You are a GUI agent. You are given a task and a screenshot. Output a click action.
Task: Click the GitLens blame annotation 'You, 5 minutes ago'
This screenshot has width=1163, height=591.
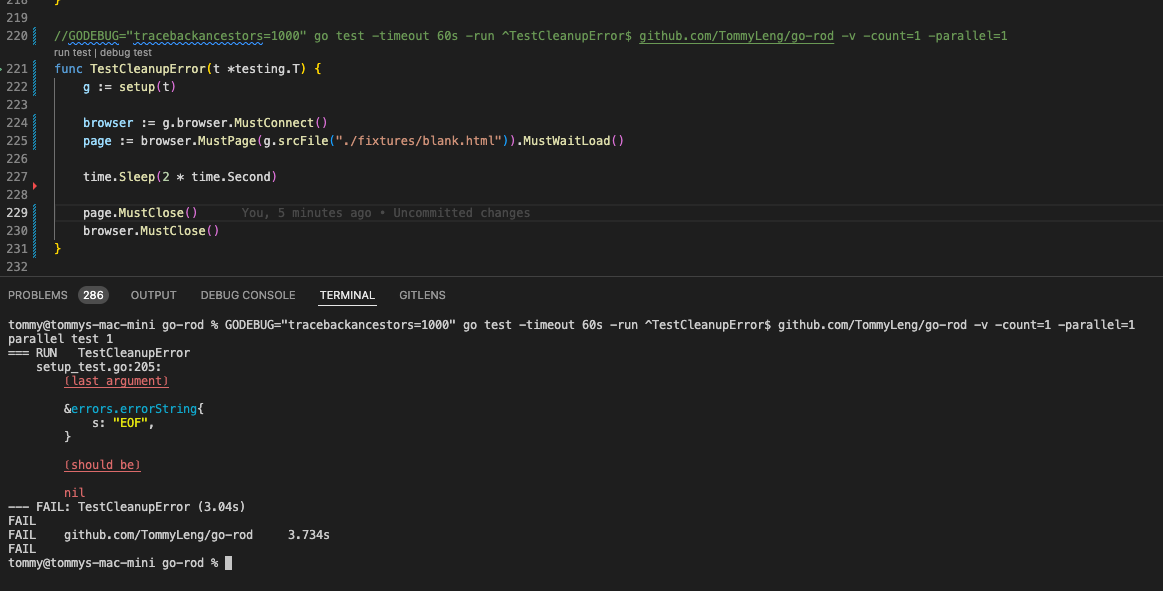306,213
